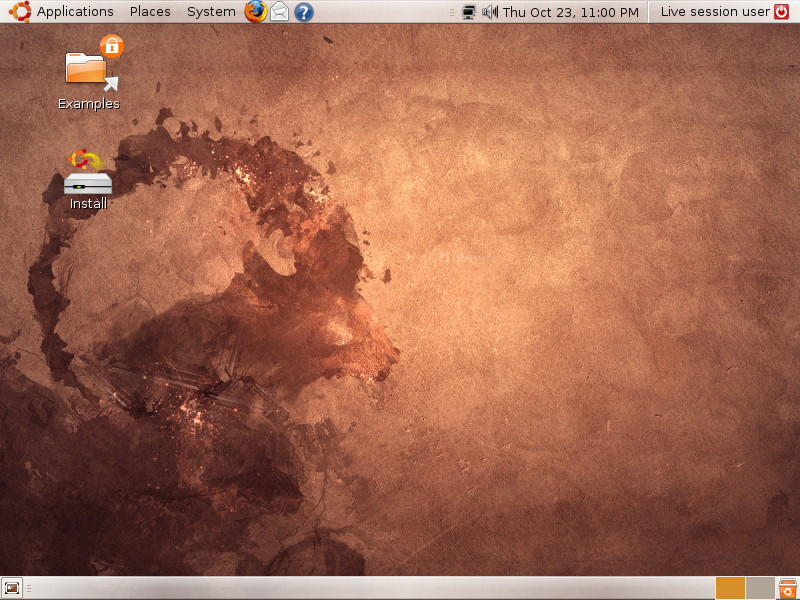Click Live session user switcher
The height and width of the screenshot is (600, 800).
tap(715, 12)
